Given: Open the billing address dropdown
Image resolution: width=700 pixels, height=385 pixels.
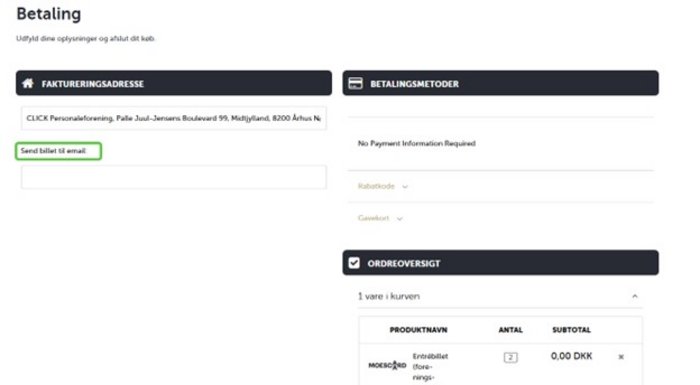Looking at the screenshot, I should pos(174,118).
